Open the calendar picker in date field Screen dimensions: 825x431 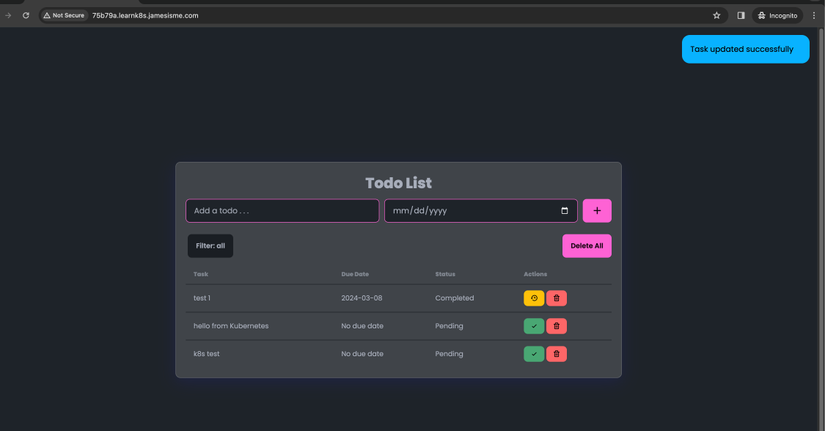click(564, 211)
